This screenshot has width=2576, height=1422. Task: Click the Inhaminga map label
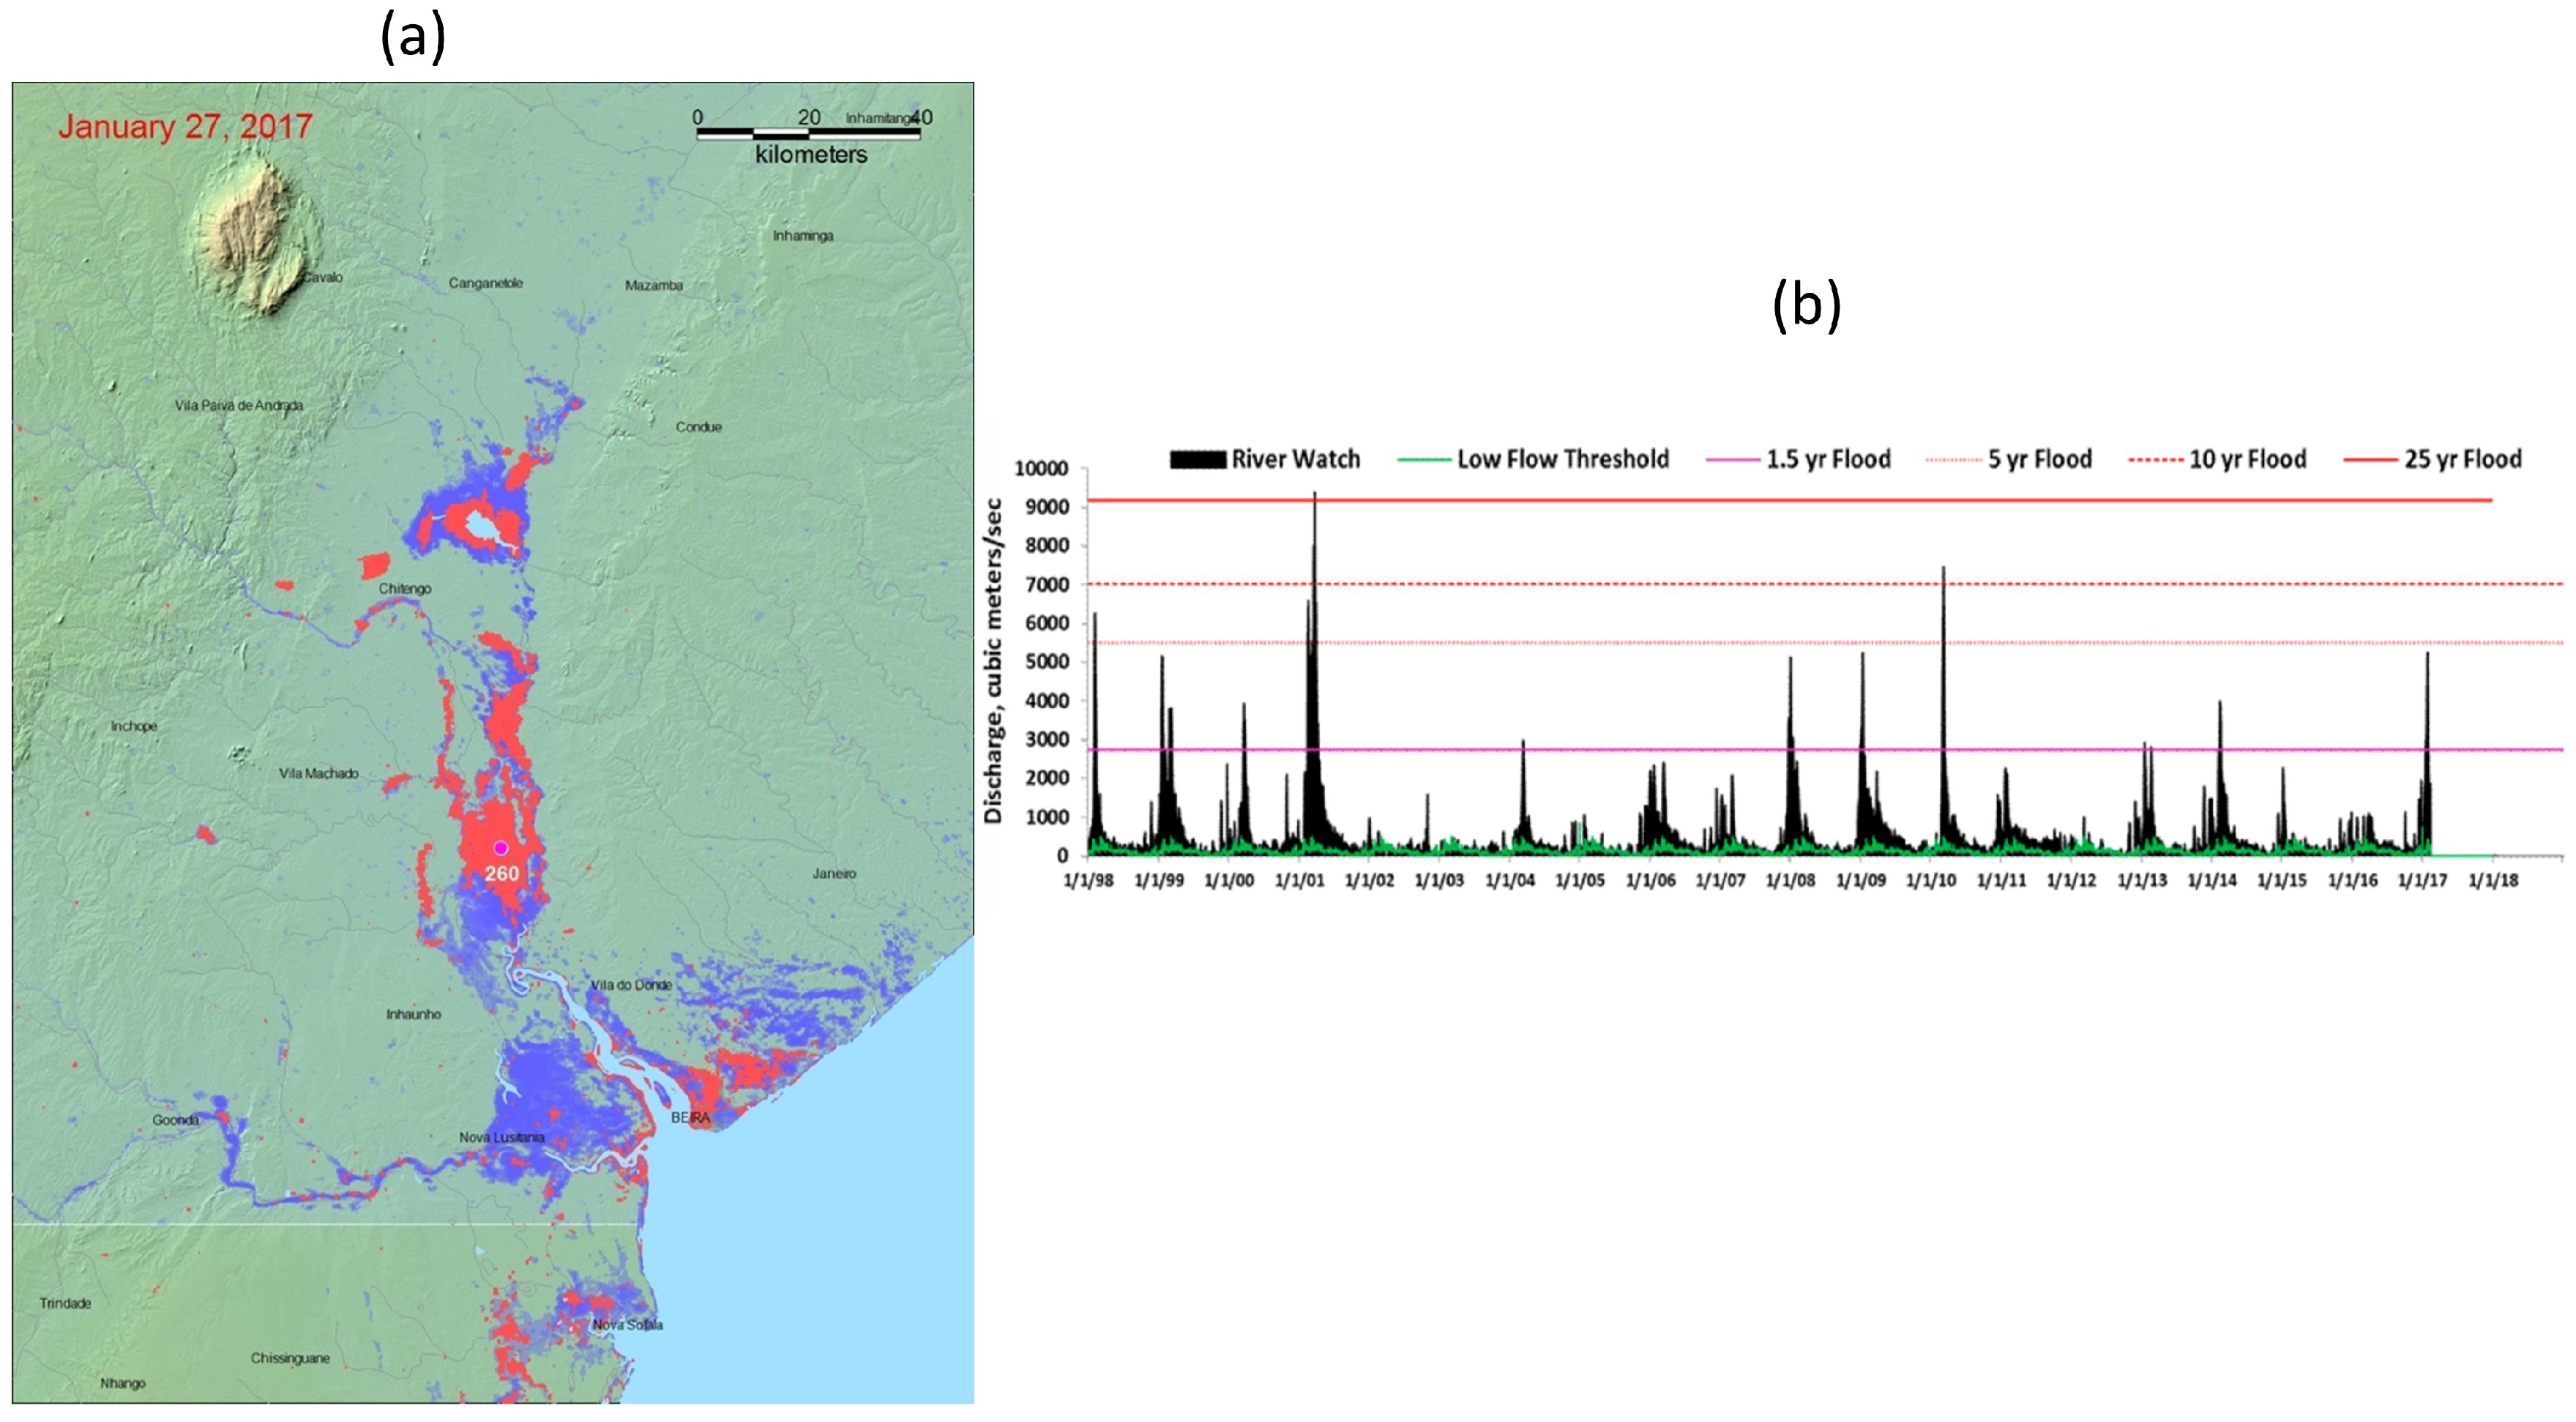803,236
